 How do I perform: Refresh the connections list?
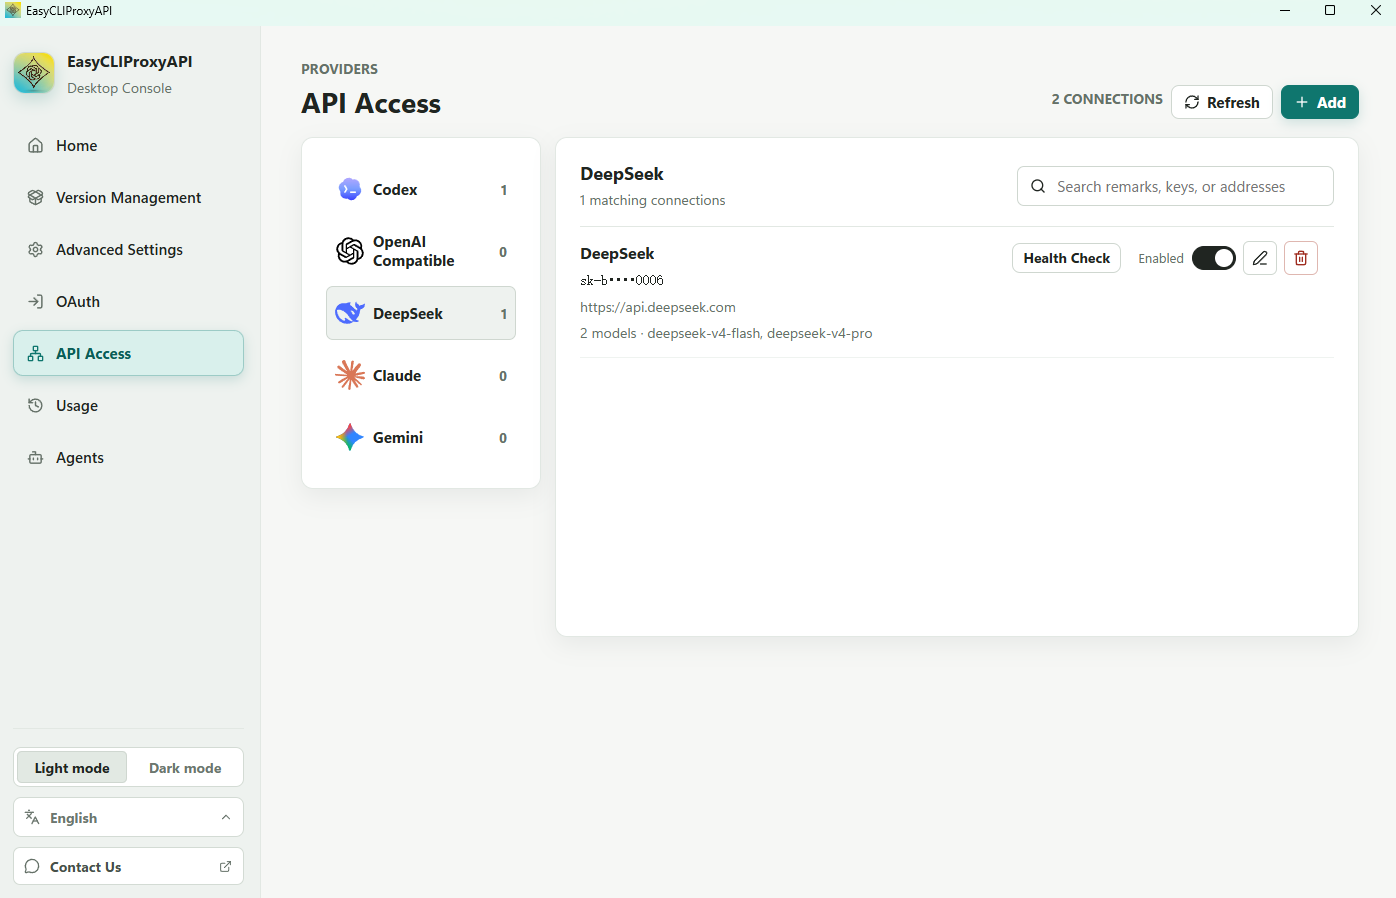pyautogui.click(x=1222, y=102)
